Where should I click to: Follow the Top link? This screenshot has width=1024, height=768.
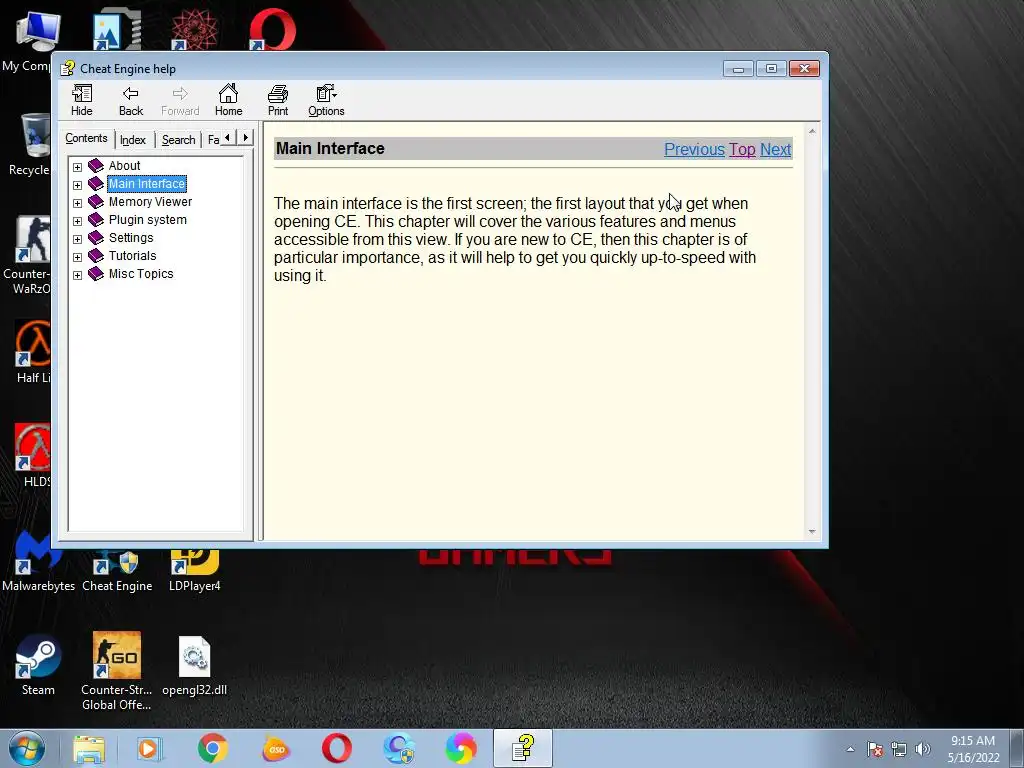tap(742, 150)
